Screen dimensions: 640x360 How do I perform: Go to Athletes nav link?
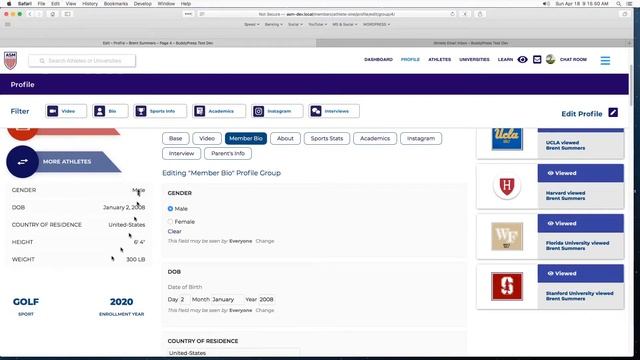pos(440,60)
